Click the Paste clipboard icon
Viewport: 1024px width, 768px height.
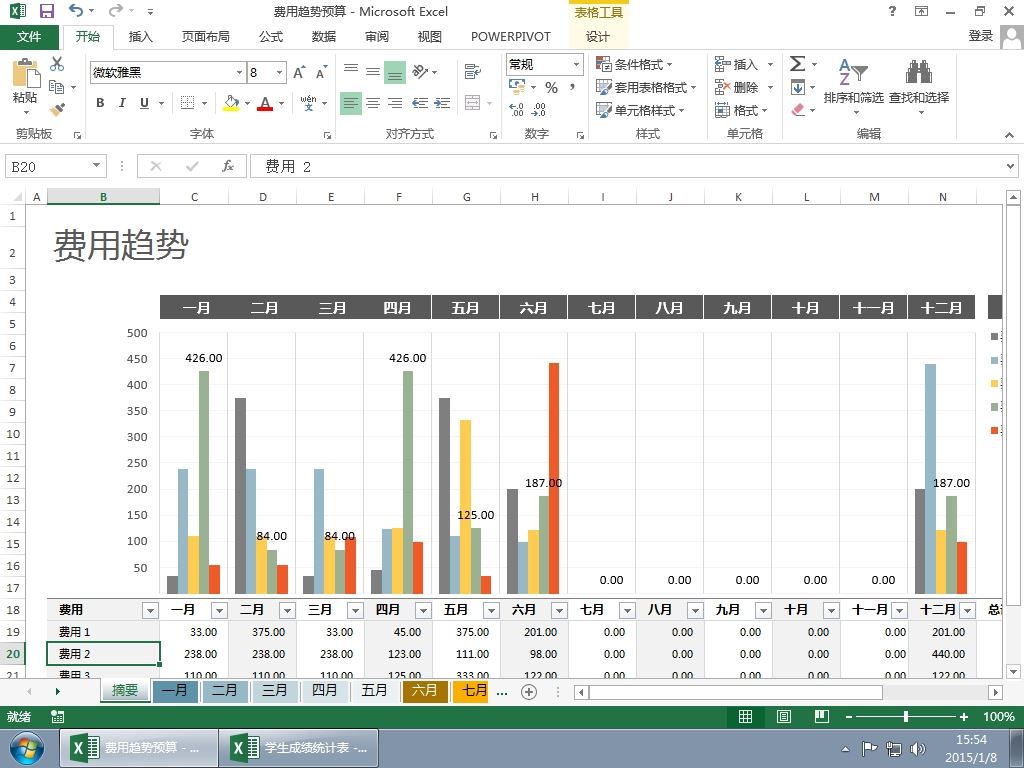26,73
